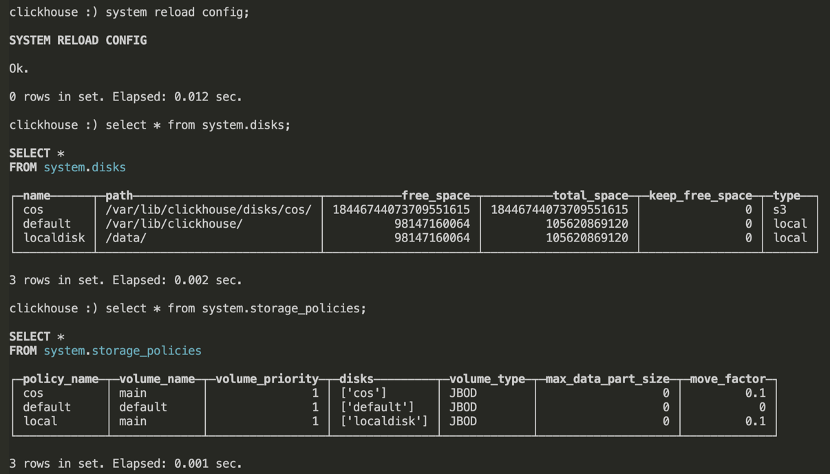The image size is (830, 474).
Task: Click the localdisk total_space value 105620869120
Action: (x=587, y=238)
